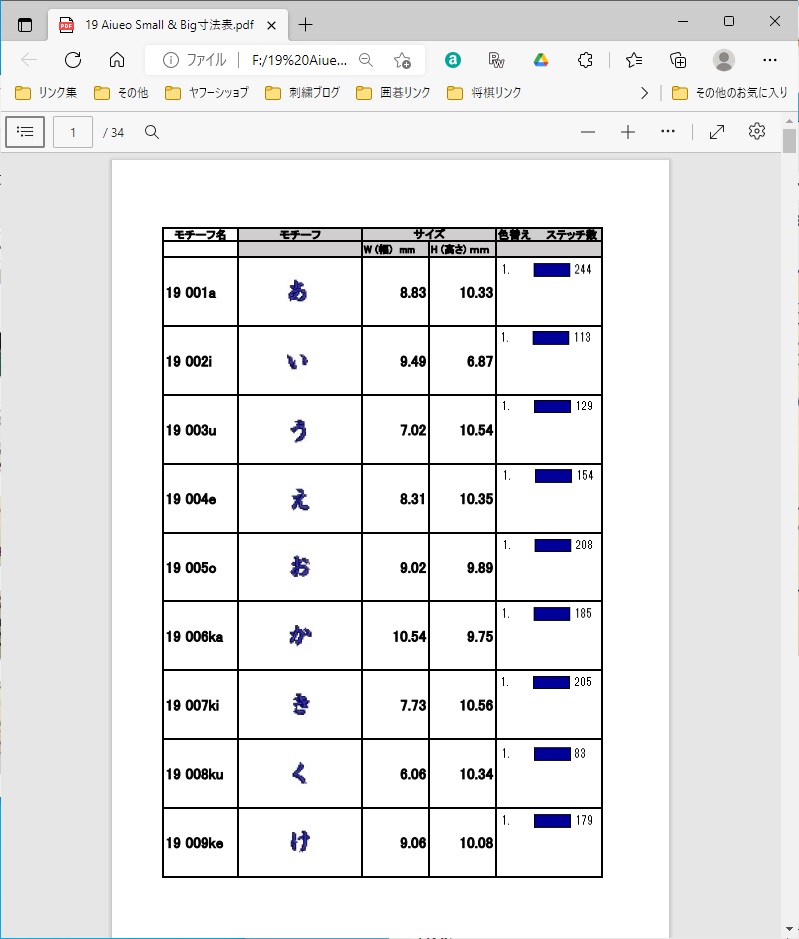The width and height of the screenshot is (799, 939).
Task: Go to the browser home page
Action: (117, 60)
